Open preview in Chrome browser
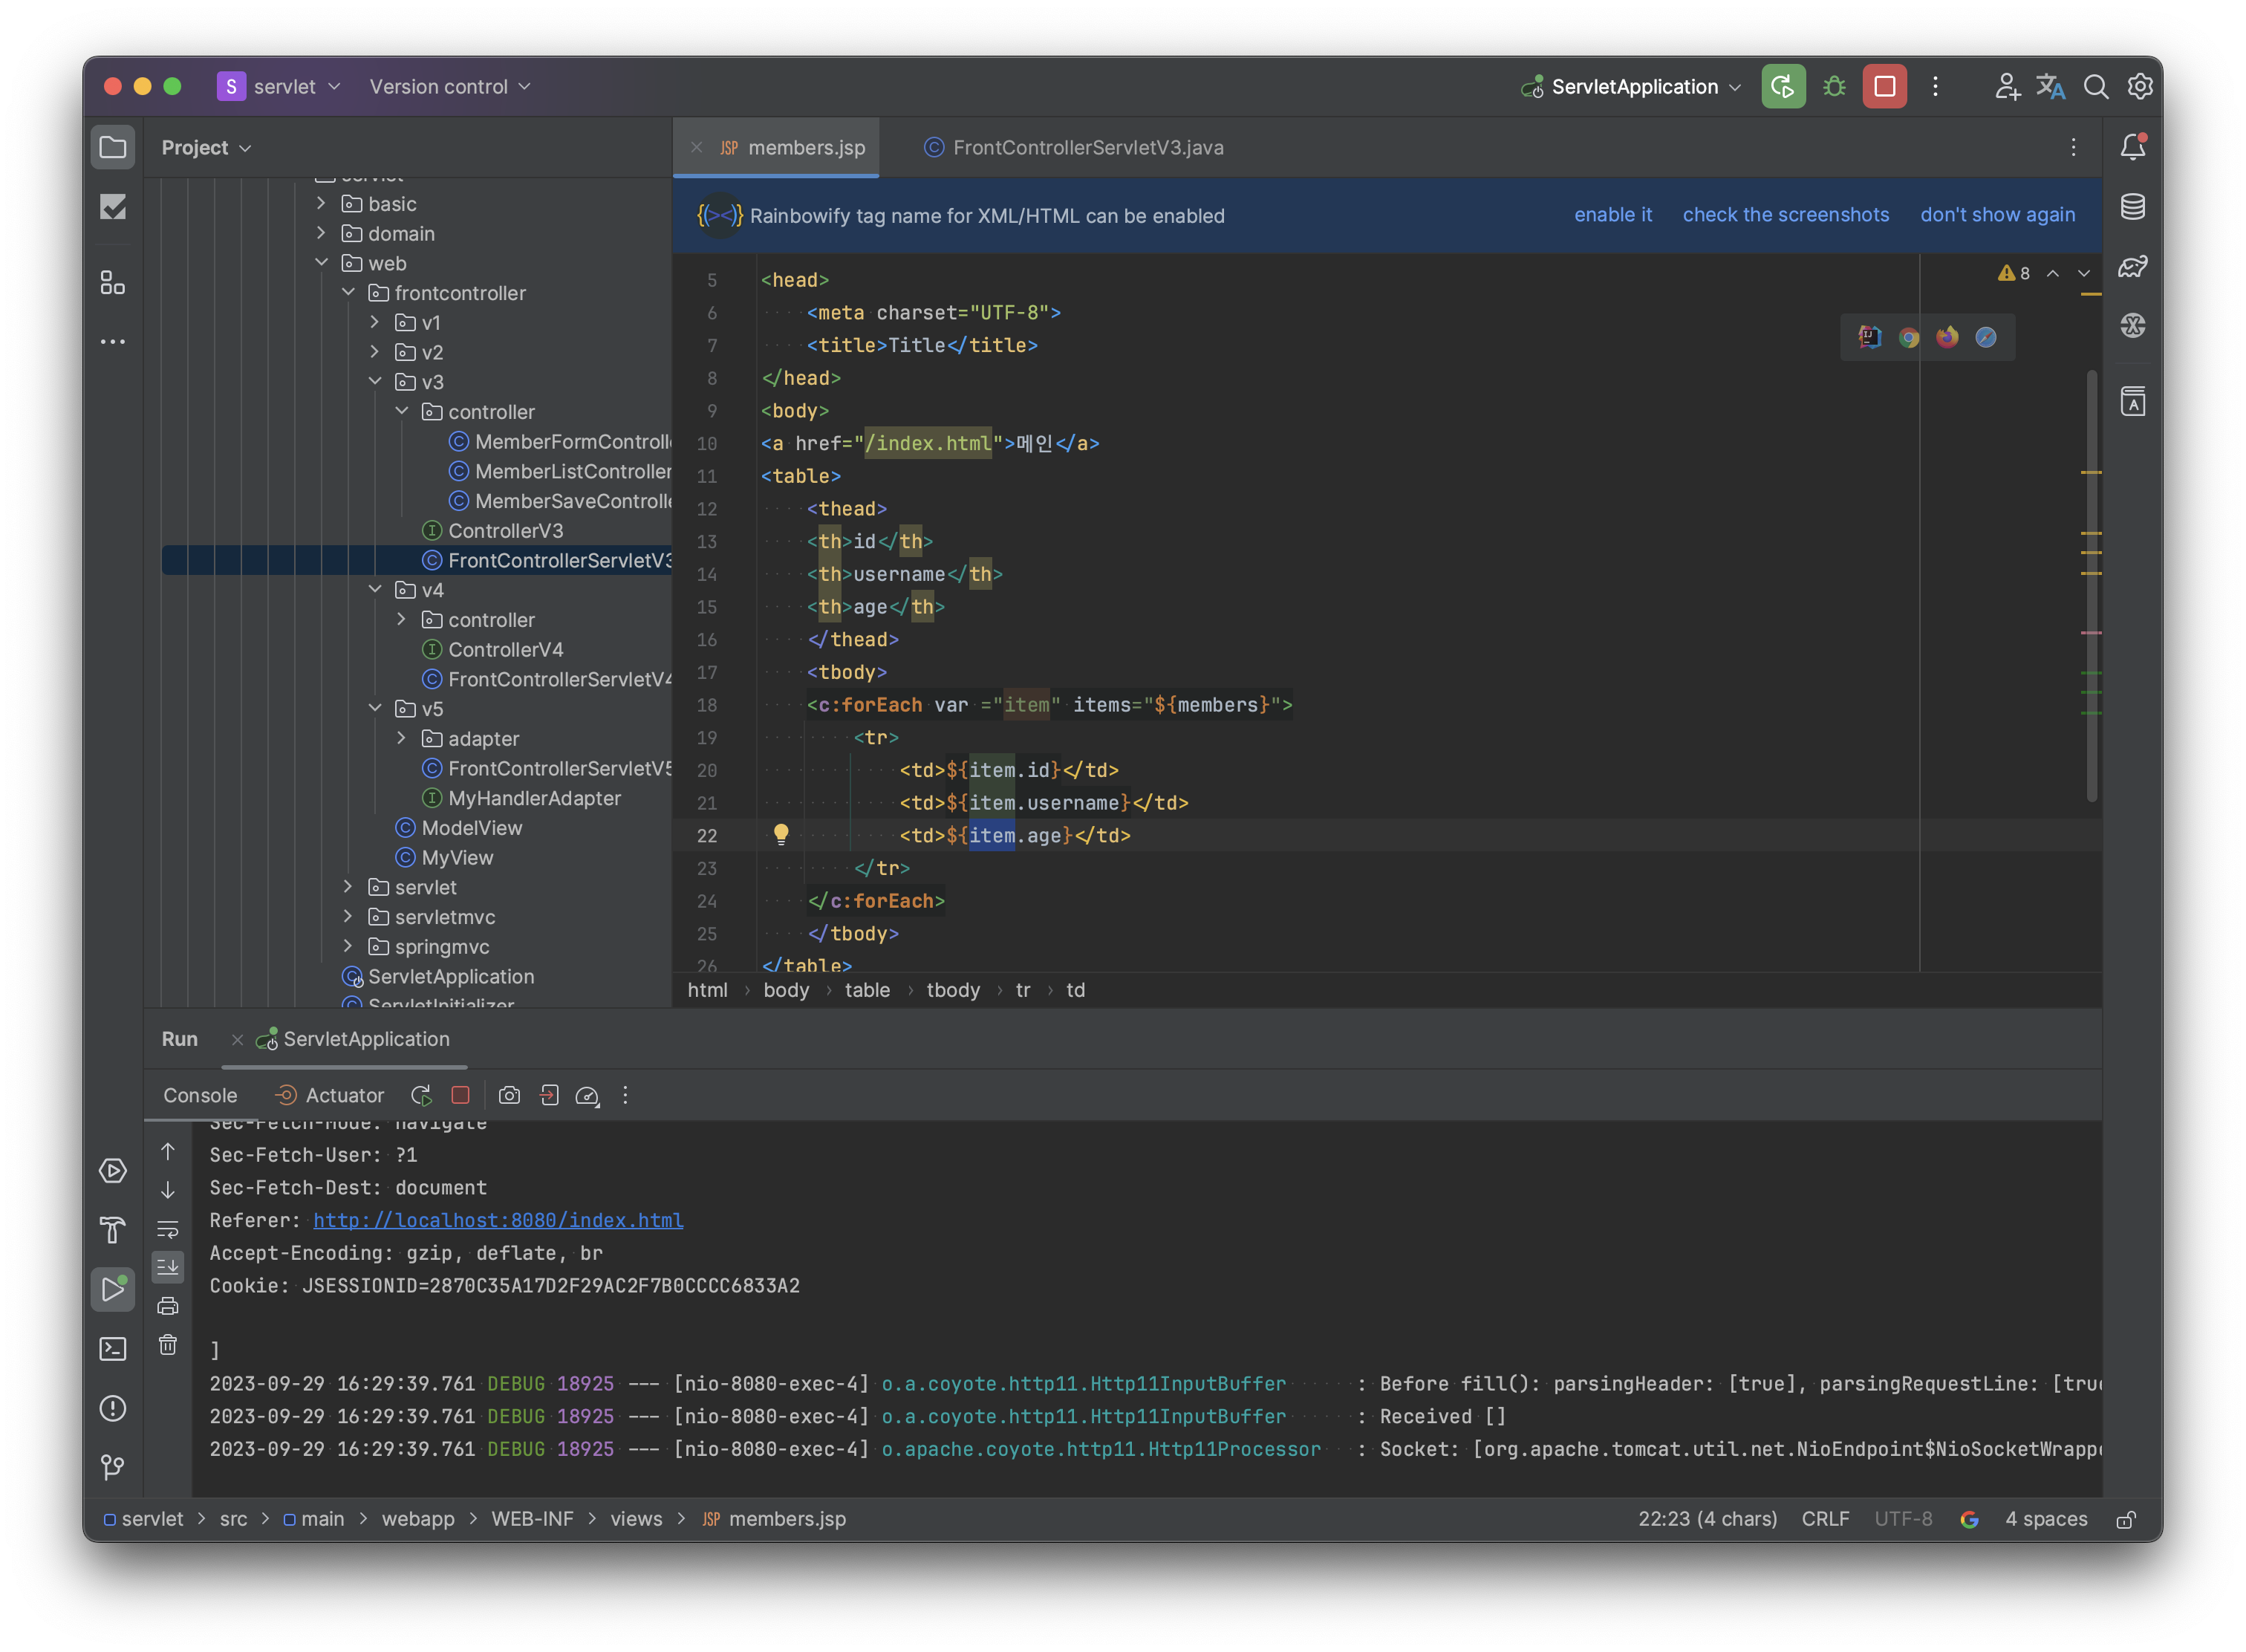The width and height of the screenshot is (2246, 1652). (x=1908, y=337)
